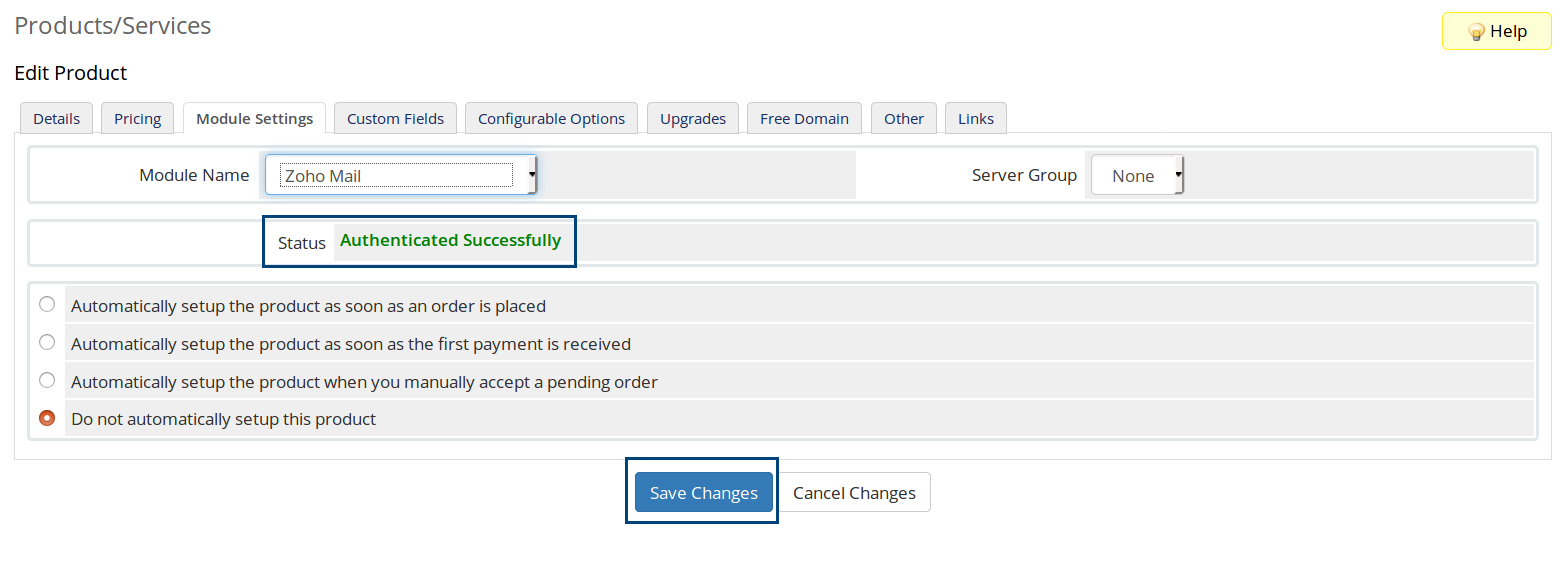This screenshot has height=565, width=1565.
Task: Open the Server Group dropdown
Action: click(1137, 175)
